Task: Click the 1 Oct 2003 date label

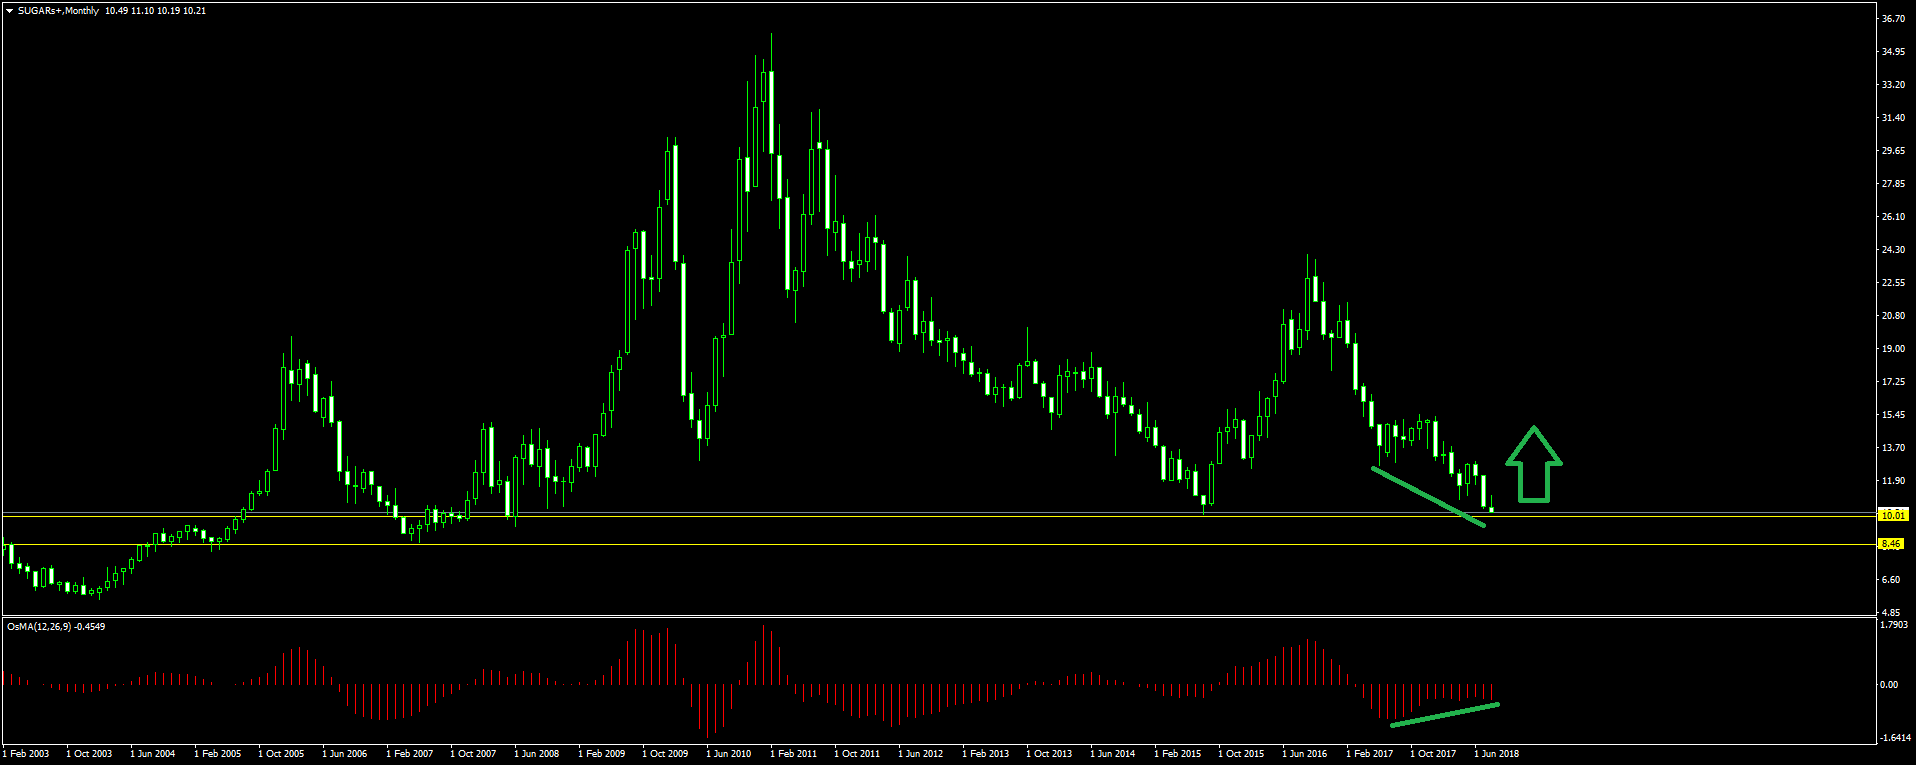Action: tap(90, 754)
